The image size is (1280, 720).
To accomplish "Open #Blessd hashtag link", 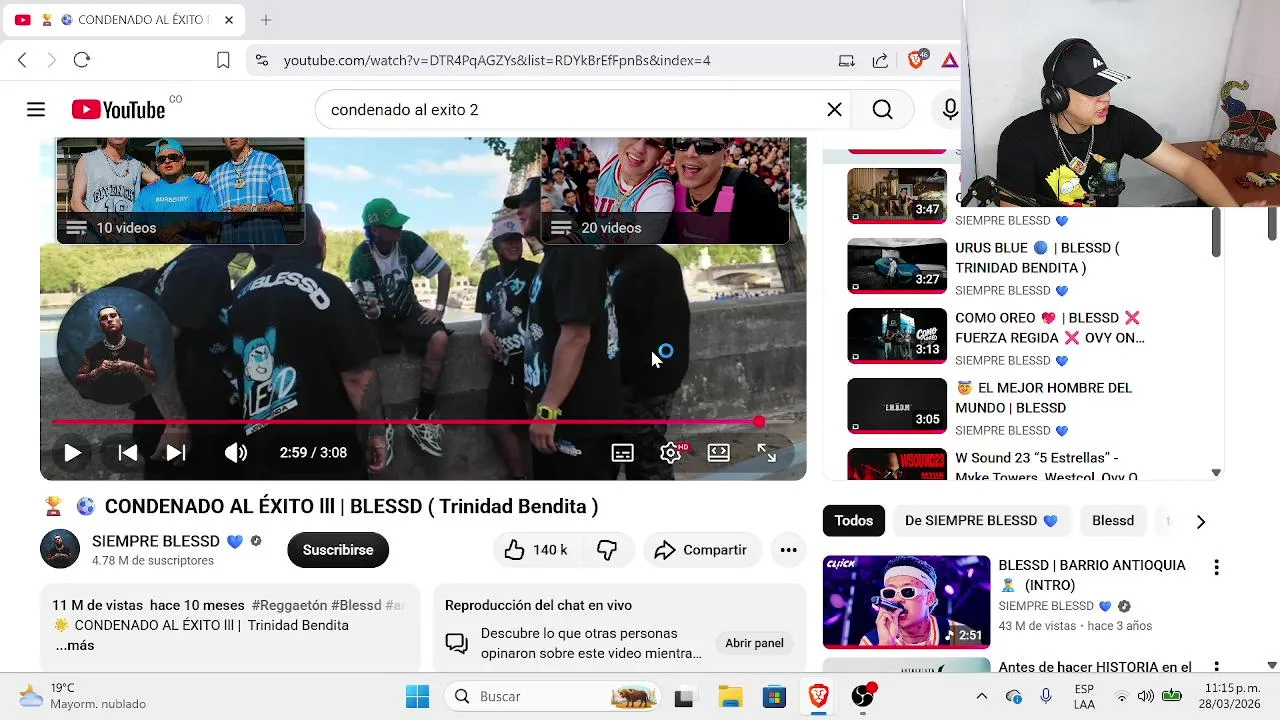I will click(356, 605).
